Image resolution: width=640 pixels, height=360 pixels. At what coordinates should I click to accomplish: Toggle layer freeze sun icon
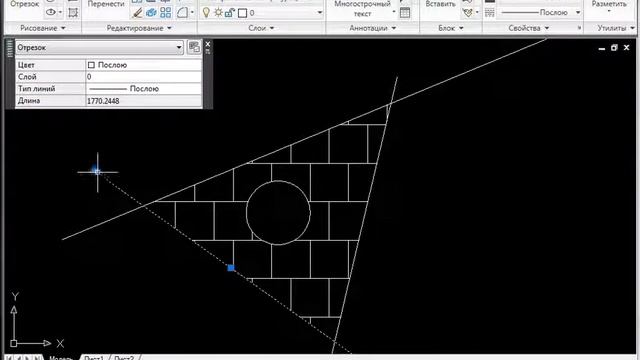218,13
